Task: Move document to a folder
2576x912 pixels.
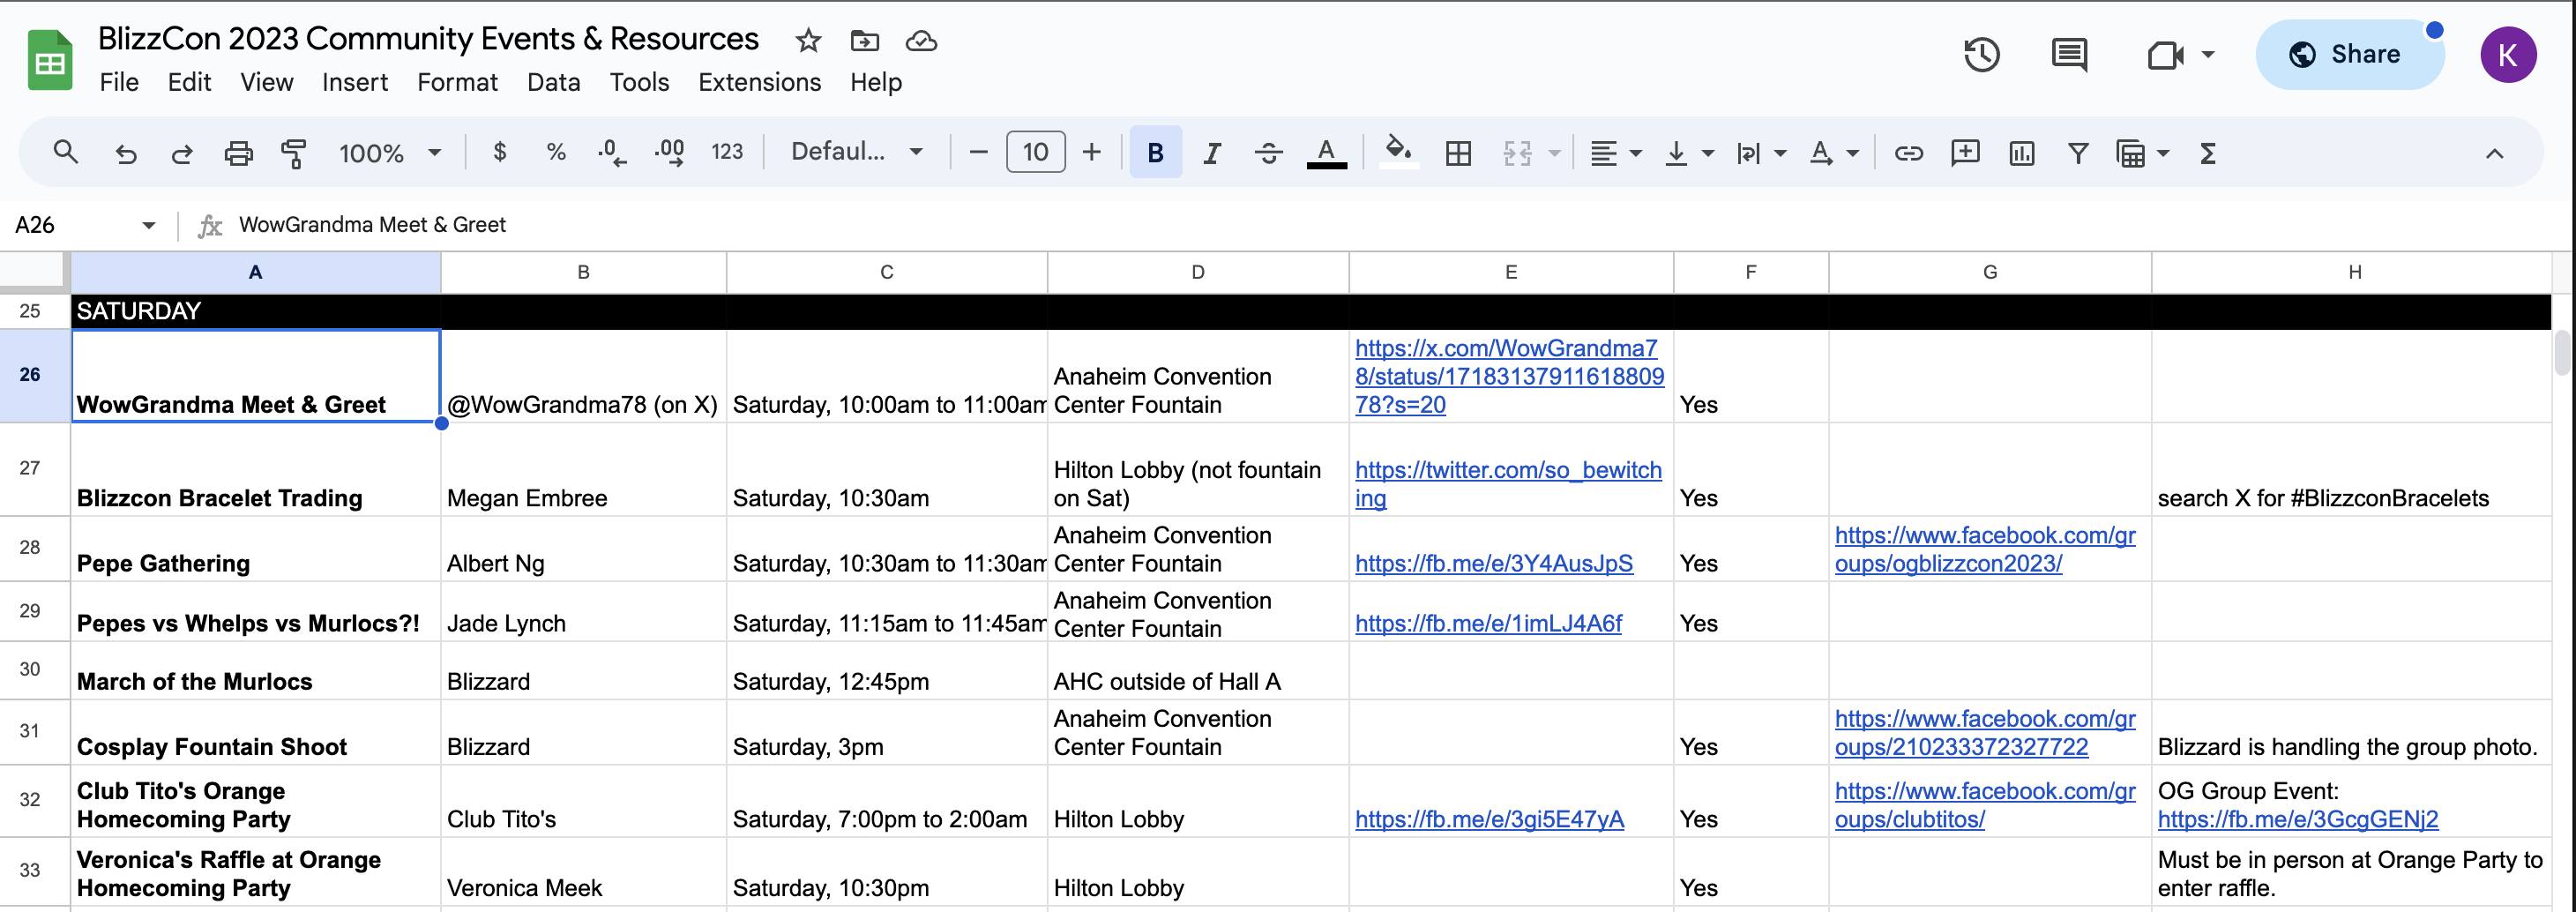Action: point(864,41)
